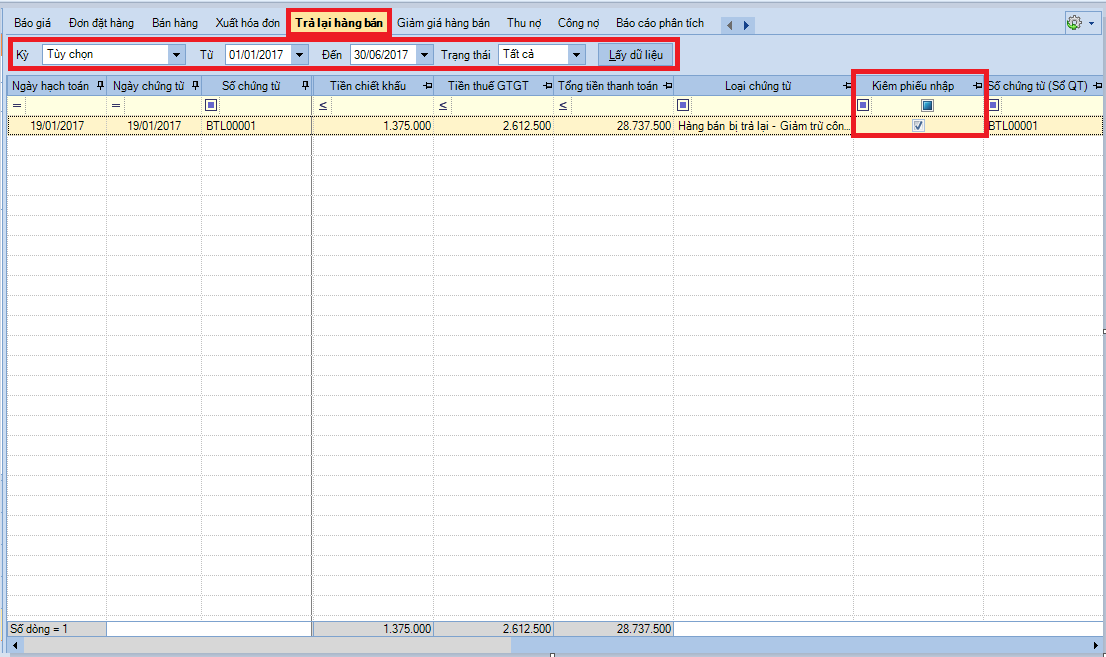The height and width of the screenshot is (657, 1106).
Task: Toggle Kiêm phiếu nhập checkbox for BTL00001 row
Action: [x=918, y=126]
